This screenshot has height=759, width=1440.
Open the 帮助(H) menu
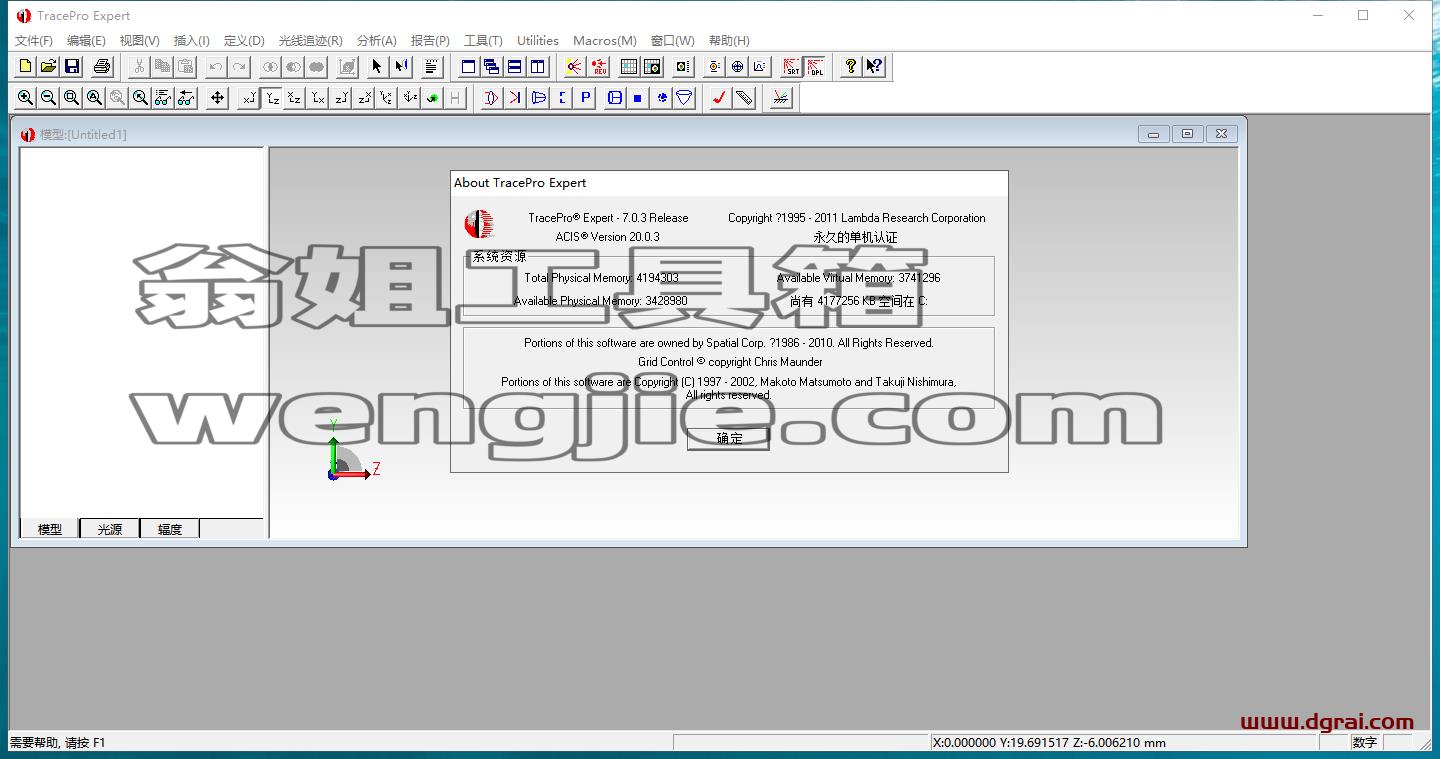728,41
